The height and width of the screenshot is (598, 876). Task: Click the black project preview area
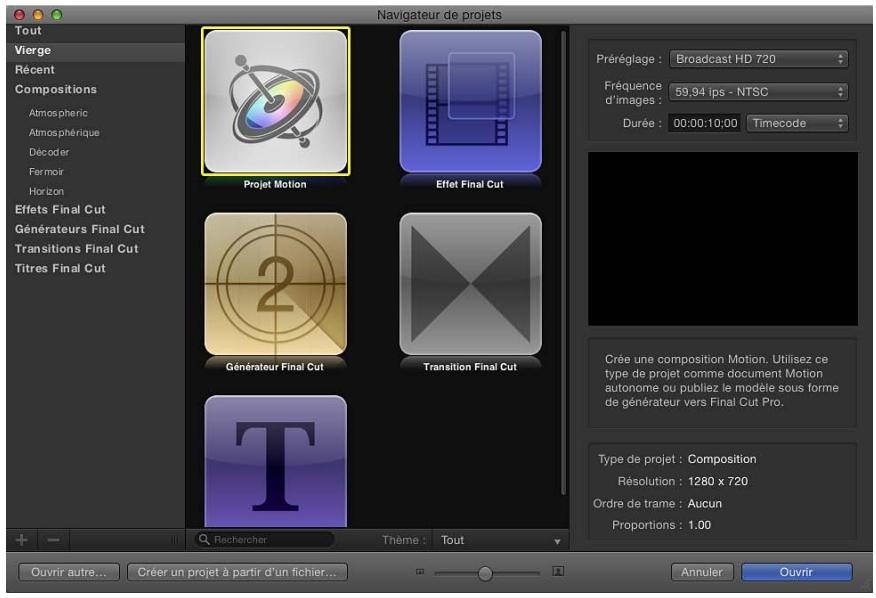pos(723,239)
